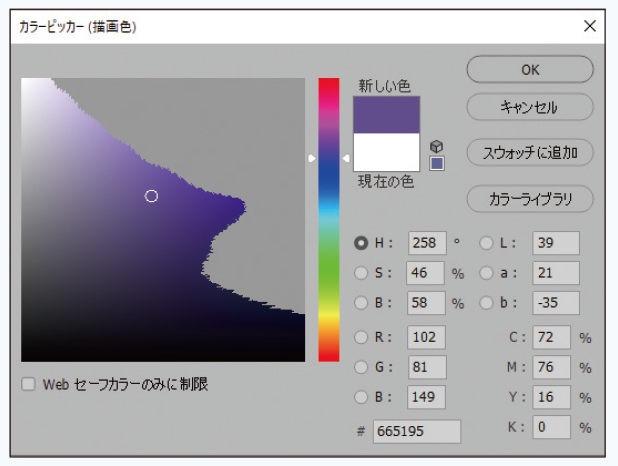Click the small web-safe color swatch below cube
Screen dimensions: 618x466
(437, 163)
